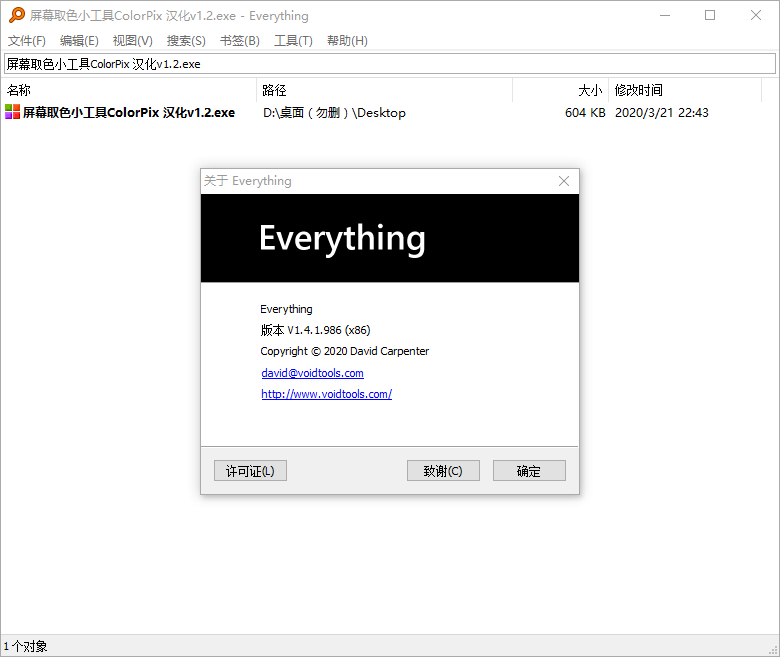780x657 pixels.
Task: Maximize the Everything main window
Action: coord(710,15)
